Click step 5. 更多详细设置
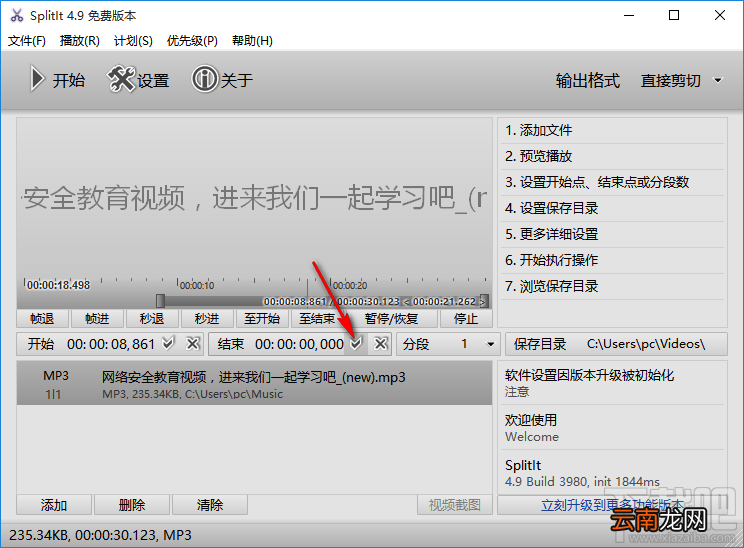This screenshot has width=744, height=548. [x=612, y=234]
